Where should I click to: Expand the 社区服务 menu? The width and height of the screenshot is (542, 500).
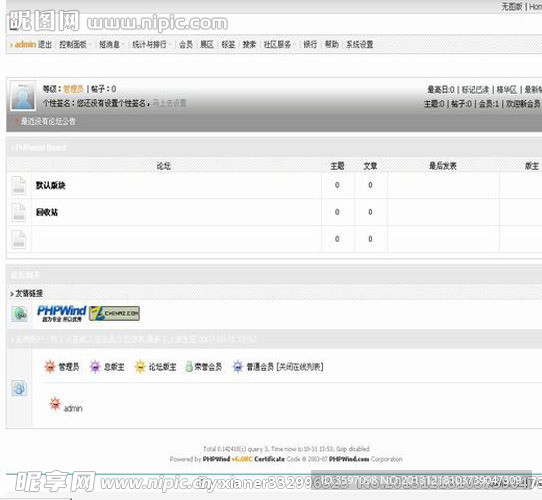click(x=277, y=44)
